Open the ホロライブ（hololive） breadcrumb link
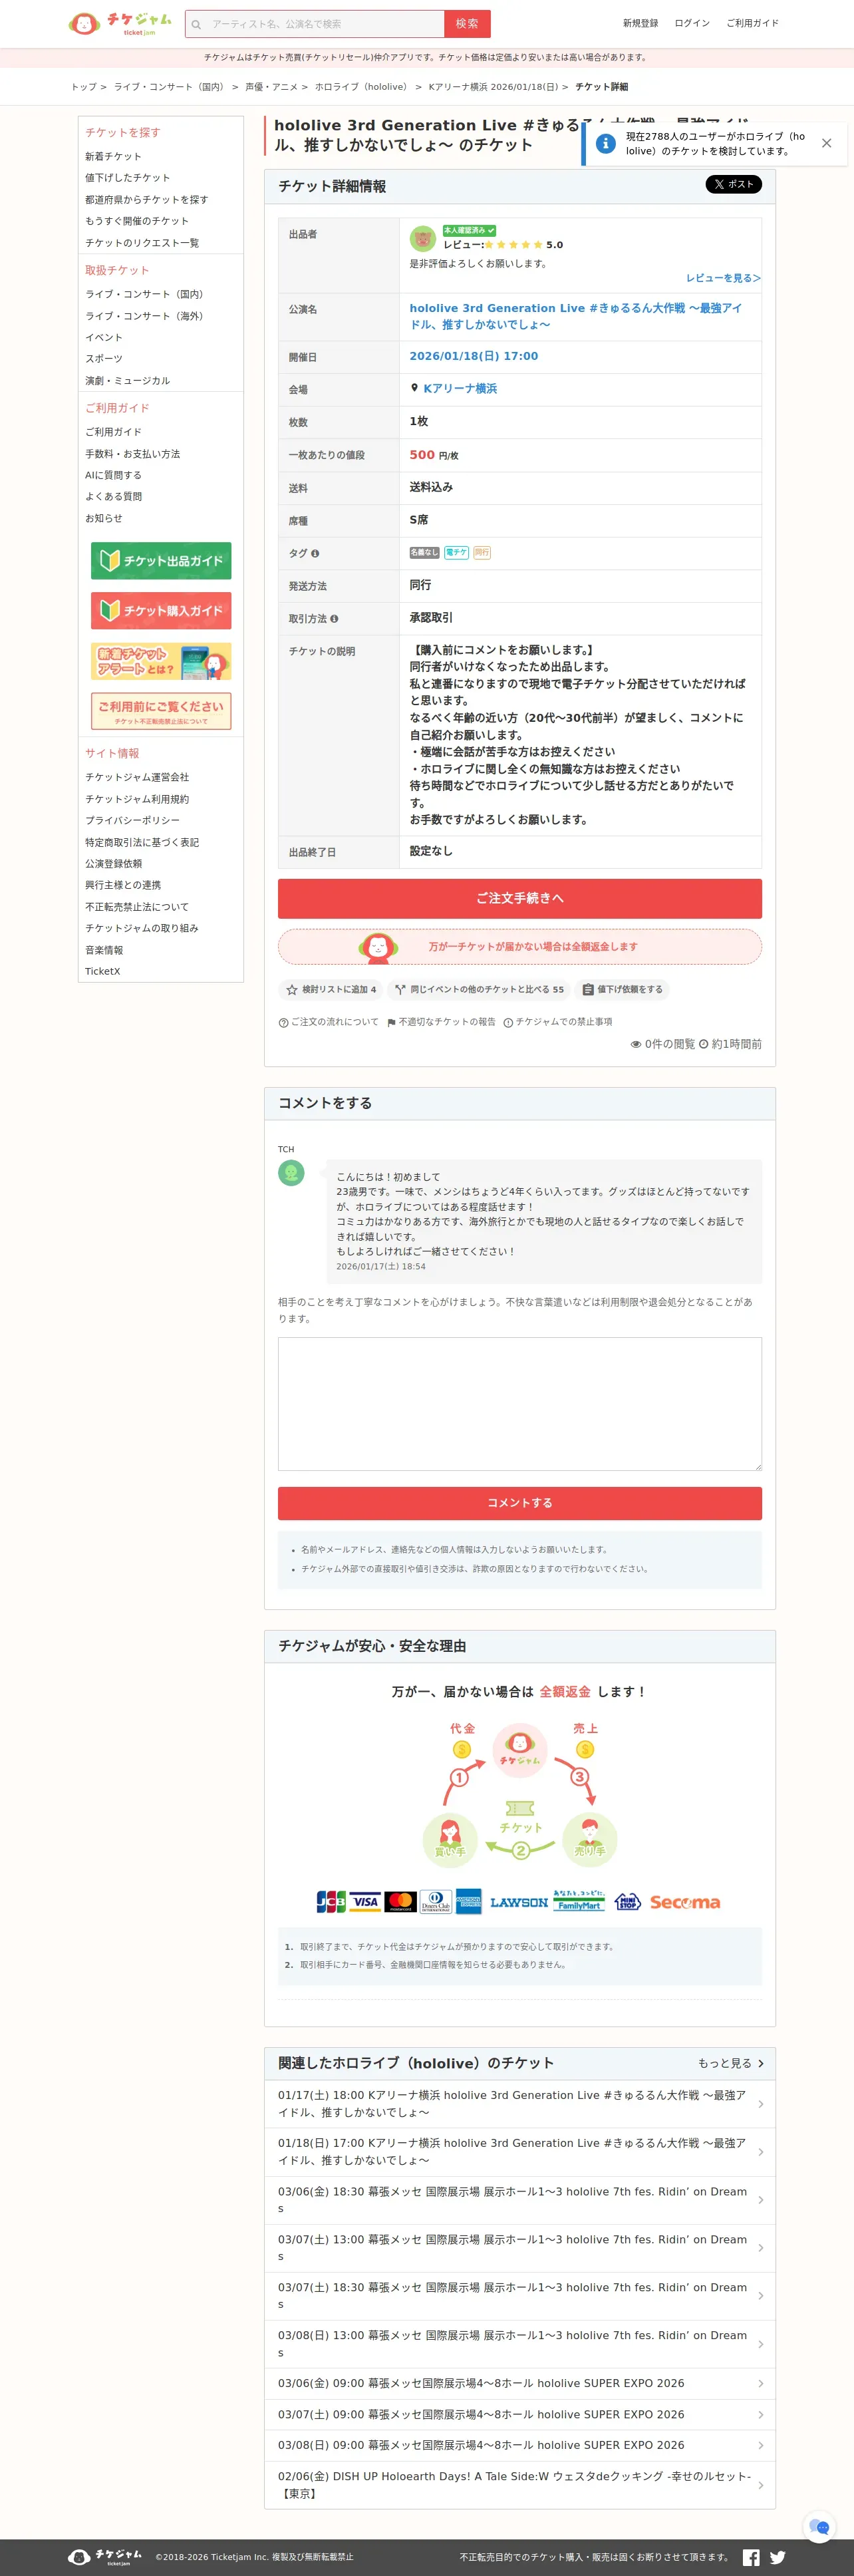The height and width of the screenshot is (2576, 854). click(361, 87)
